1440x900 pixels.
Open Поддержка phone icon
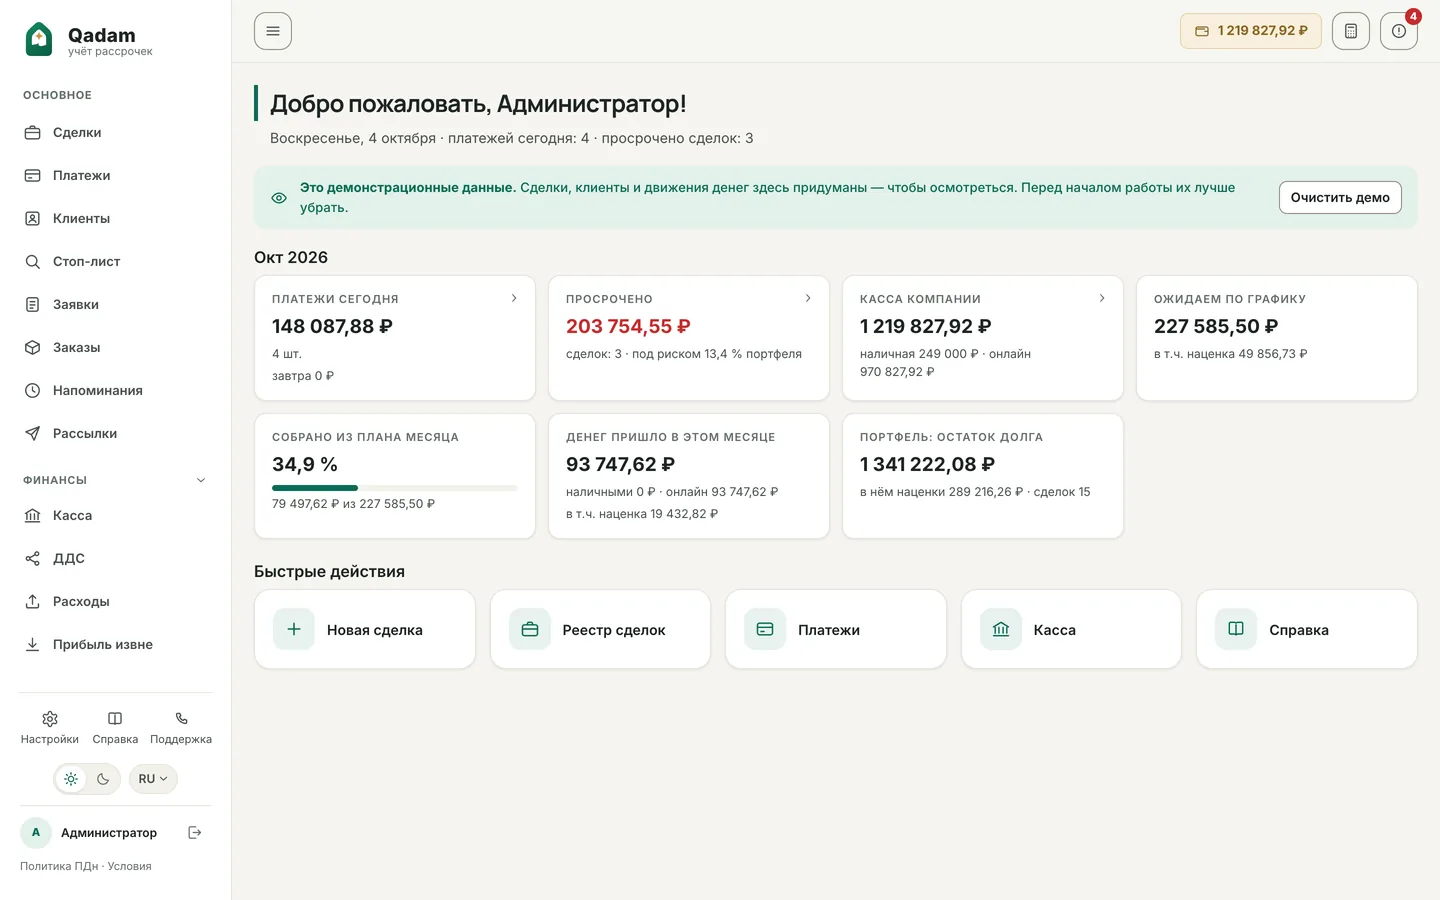[x=181, y=719]
